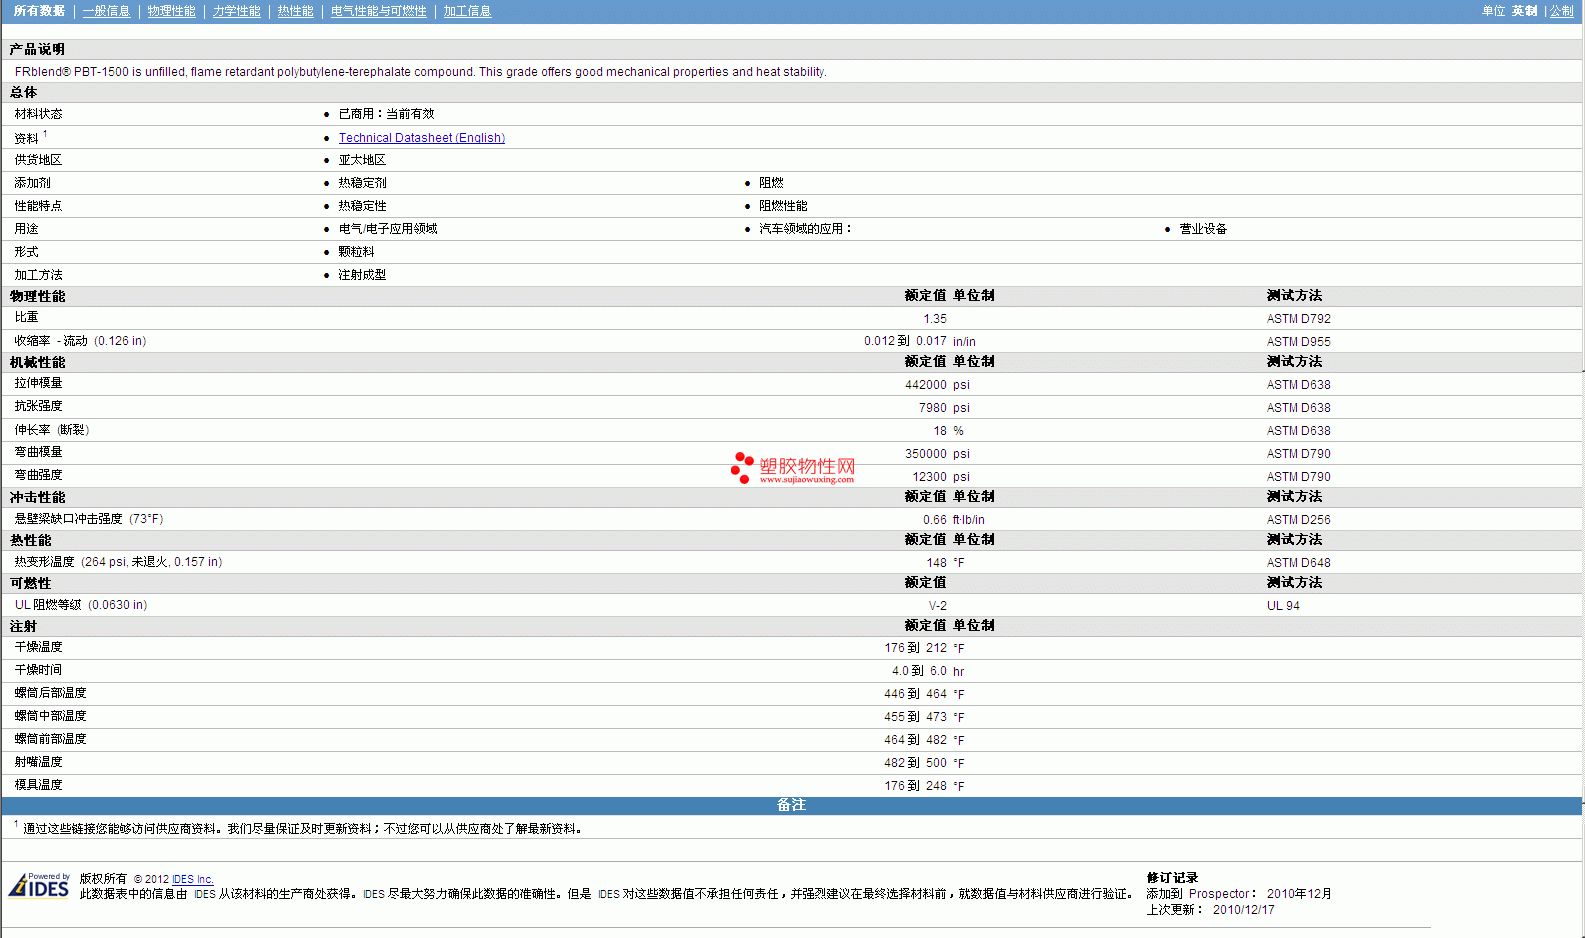Screen dimensions: 1585x938
Task: Click UL 94 test method
Action: (1283, 606)
